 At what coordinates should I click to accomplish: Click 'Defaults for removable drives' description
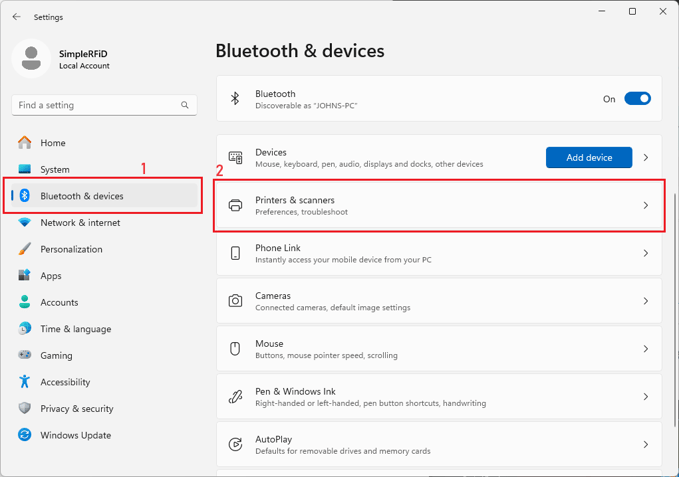(x=343, y=451)
